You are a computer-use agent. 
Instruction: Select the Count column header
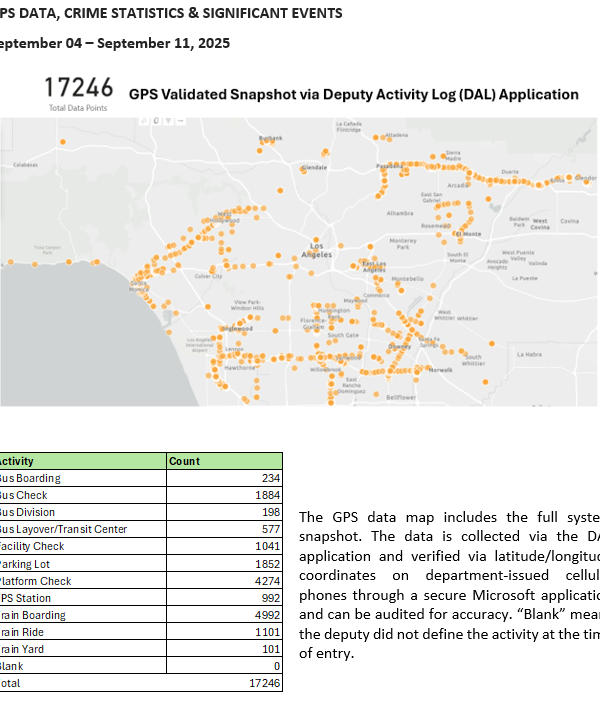184,461
